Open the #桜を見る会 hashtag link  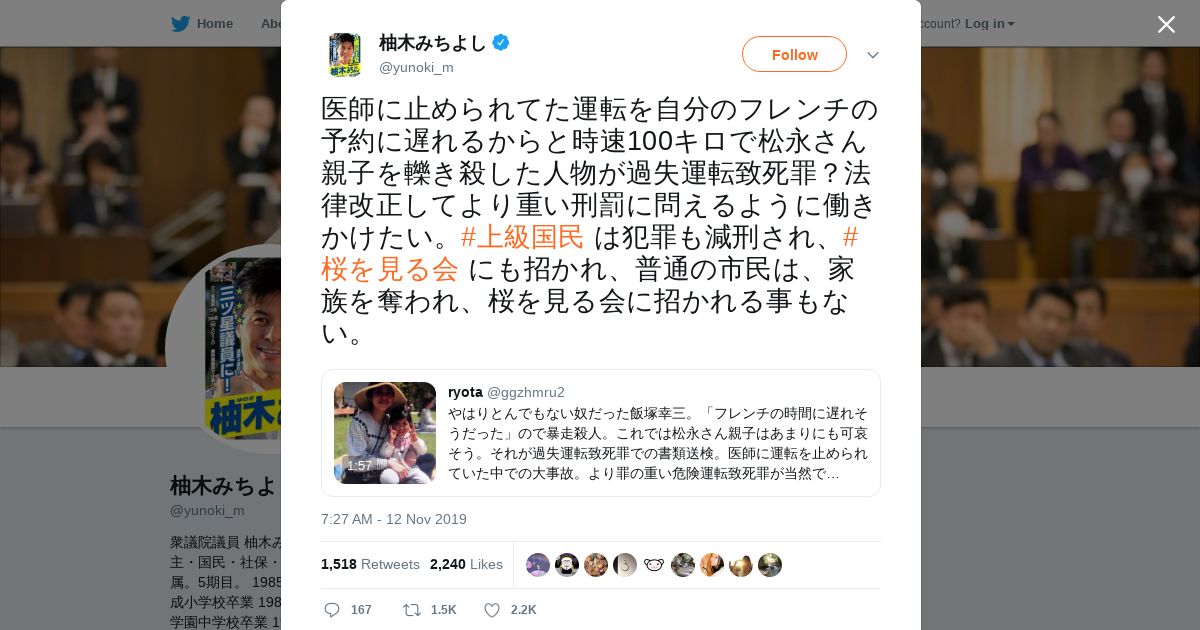point(590,253)
